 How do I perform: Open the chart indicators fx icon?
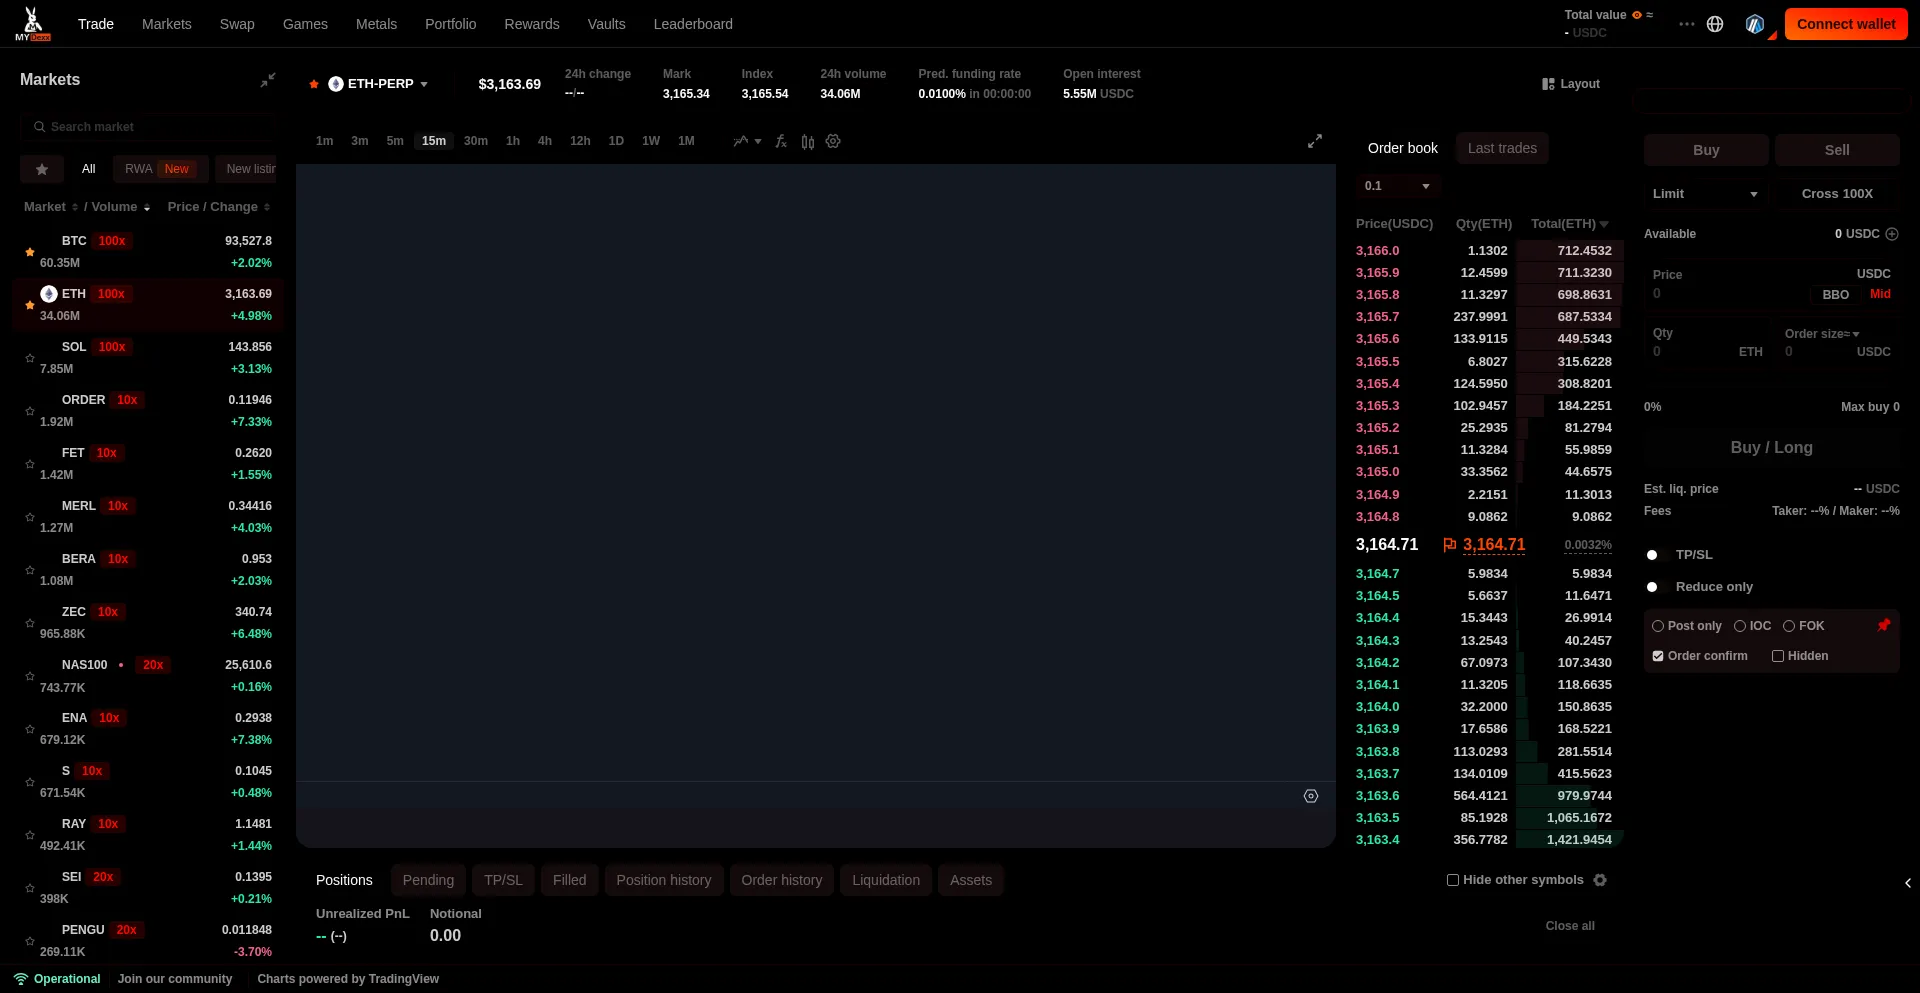[x=781, y=141]
